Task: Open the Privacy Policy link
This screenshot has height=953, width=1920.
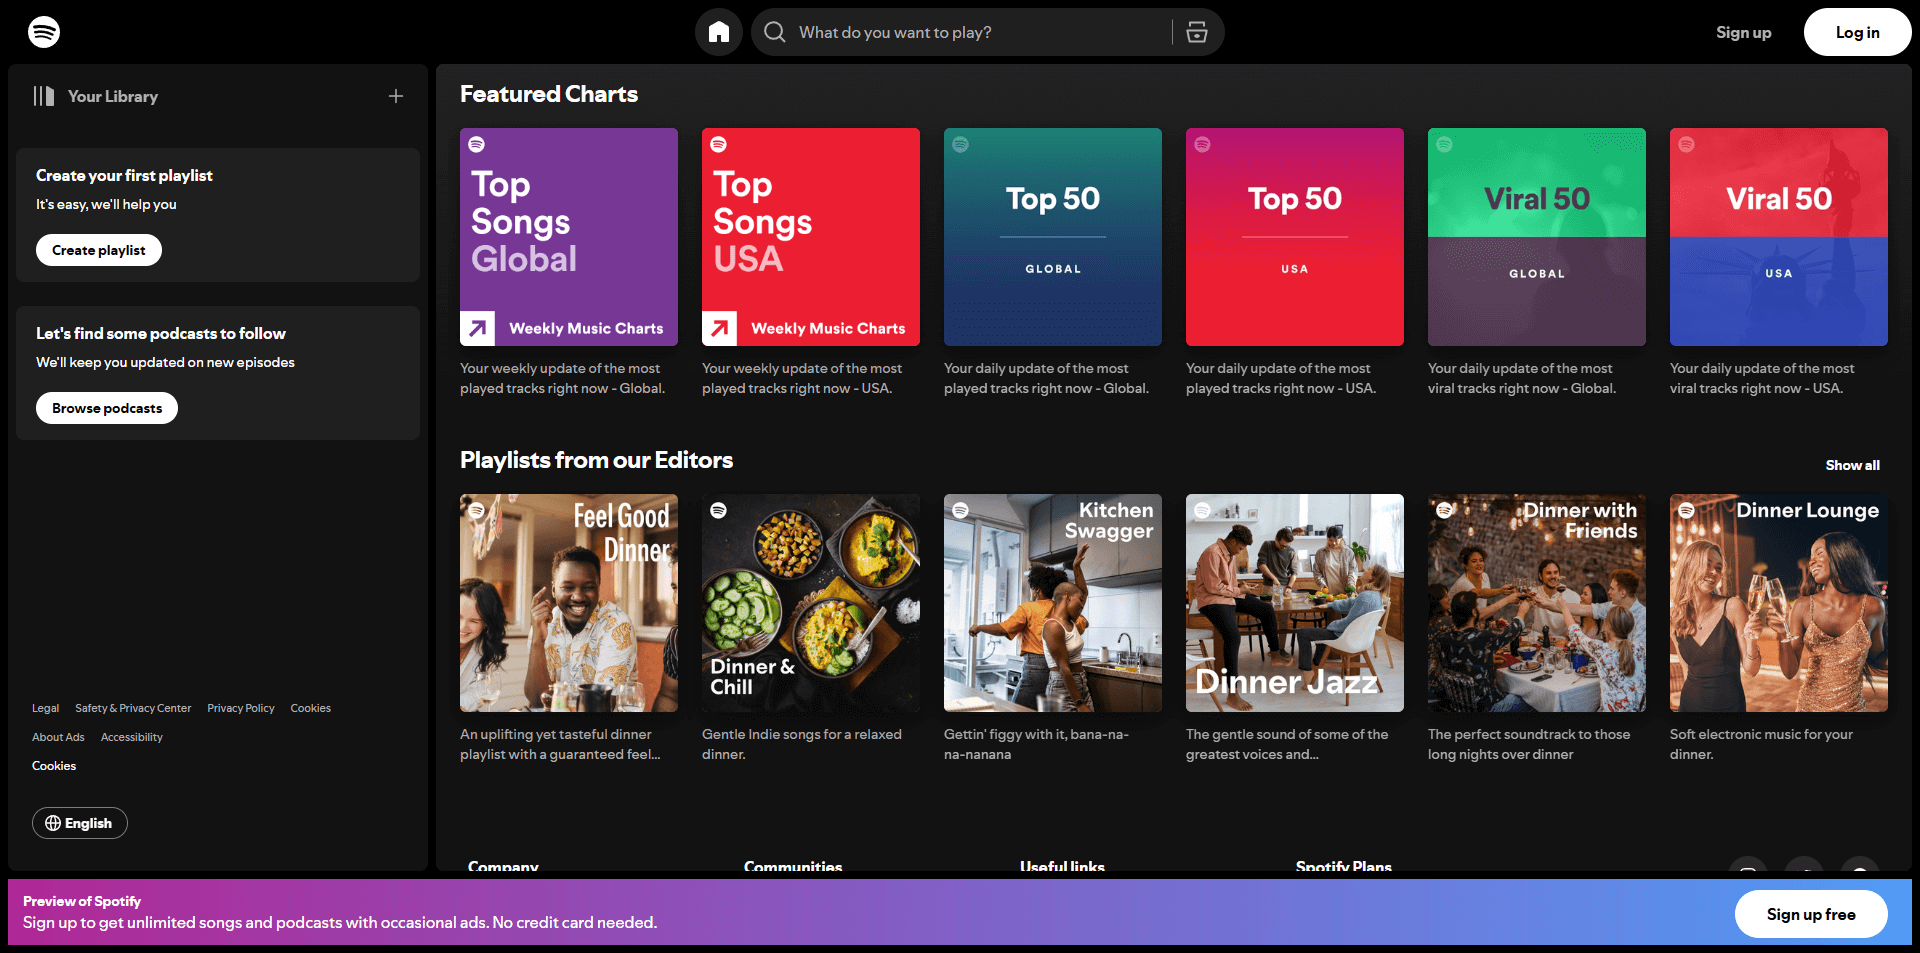Action: tap(241, 708)
